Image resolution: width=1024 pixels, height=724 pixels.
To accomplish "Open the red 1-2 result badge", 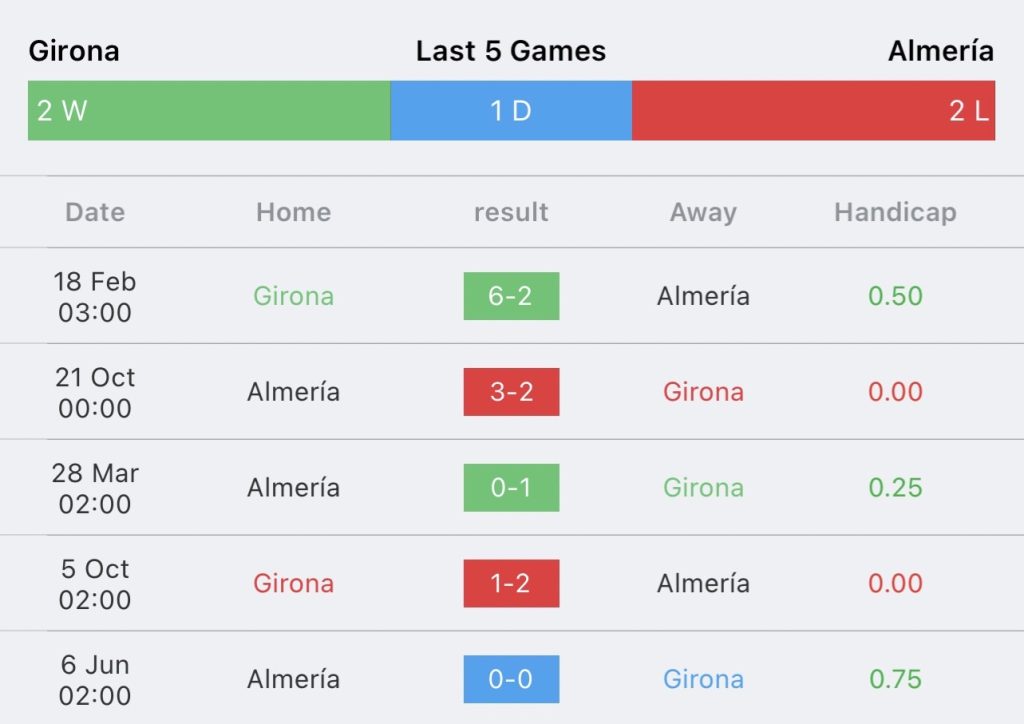I will click(511, 584).
